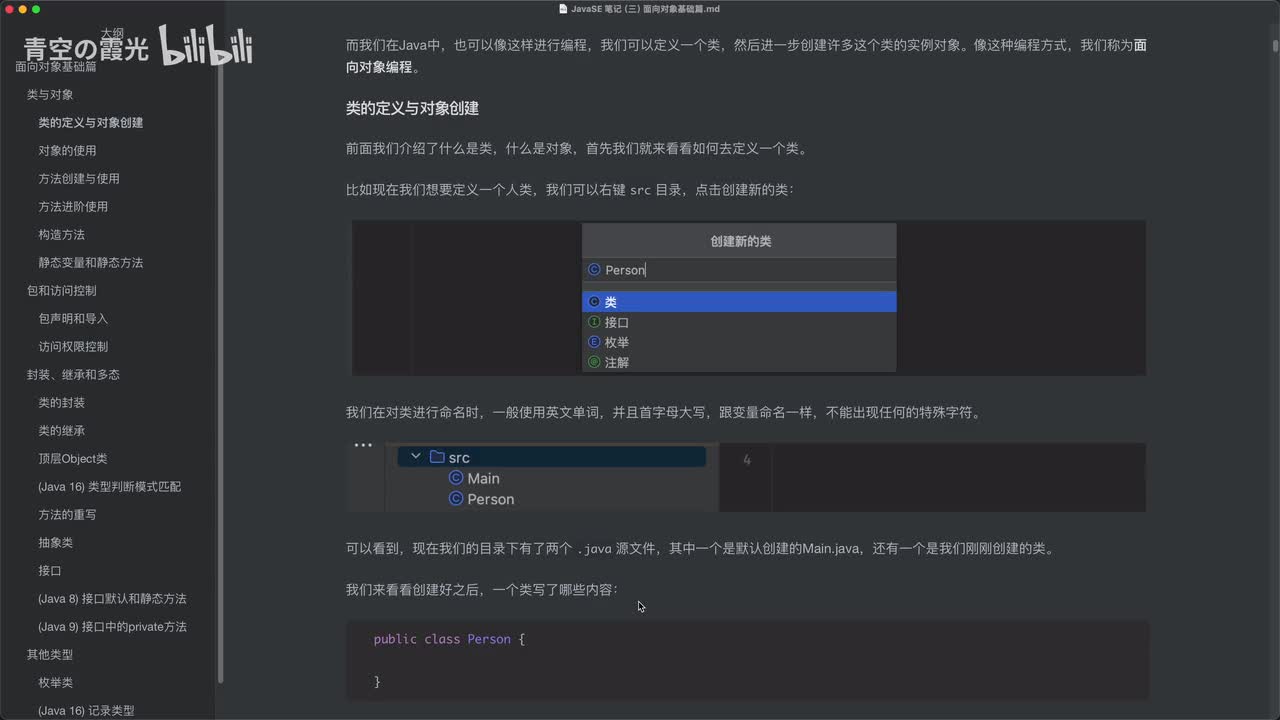
Task: Click the JavaSE 笔记 file title text
Action: [x=645, y=9]
